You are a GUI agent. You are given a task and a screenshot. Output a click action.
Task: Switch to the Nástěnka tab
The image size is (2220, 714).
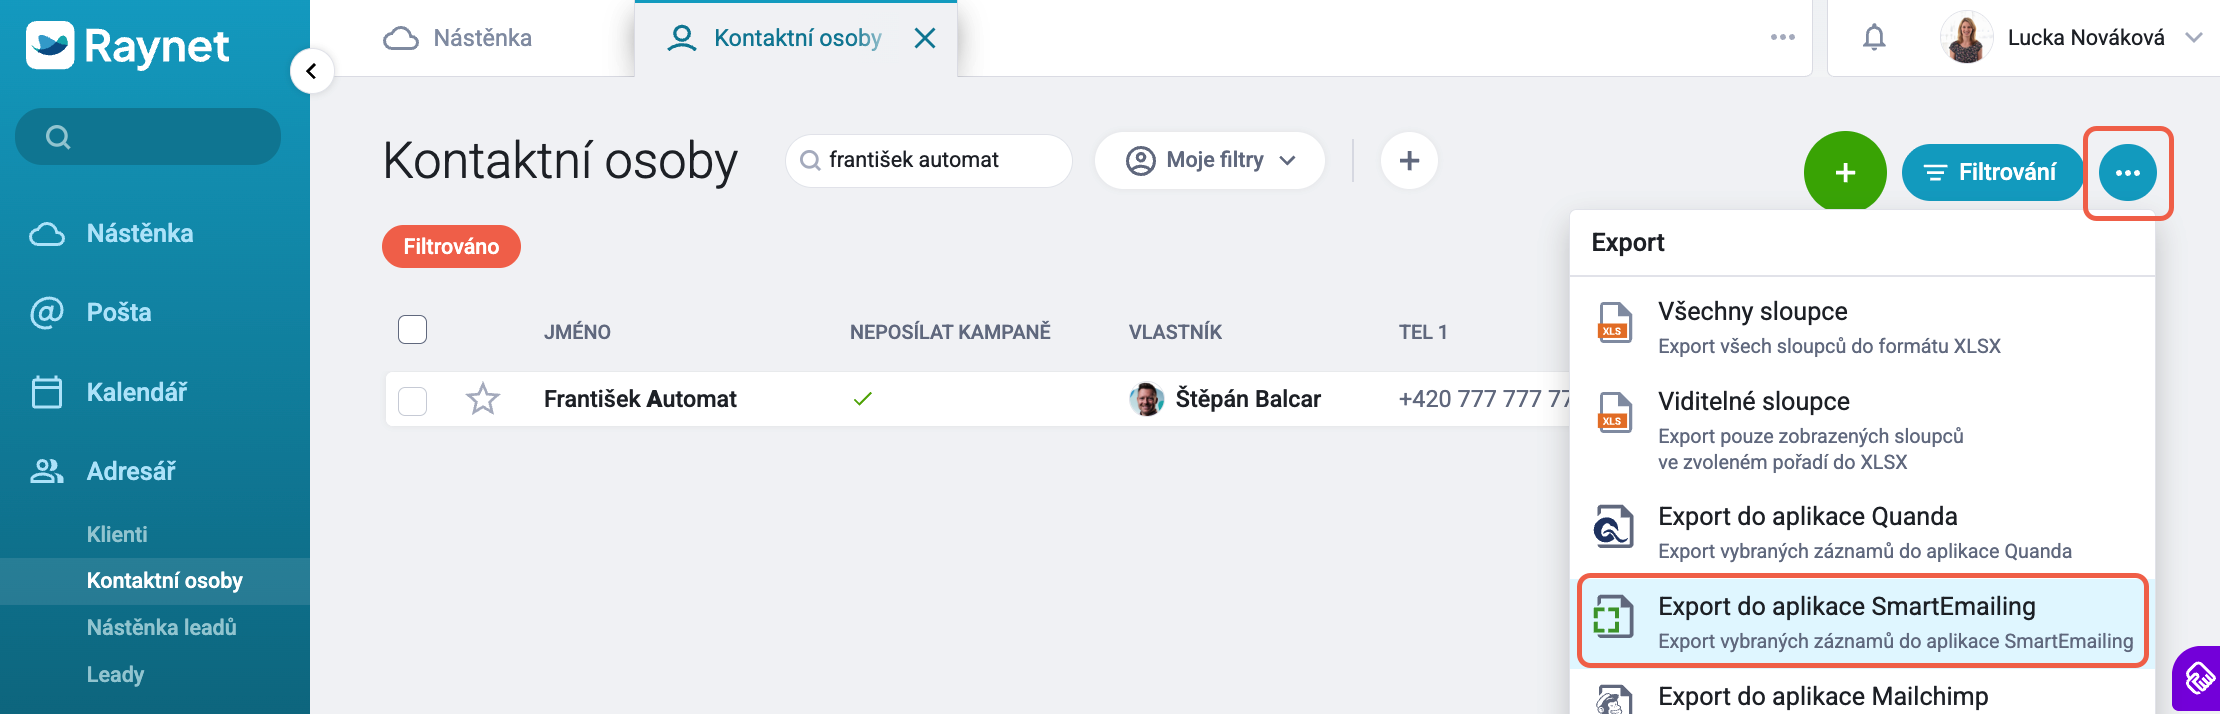tap(458, 38)
